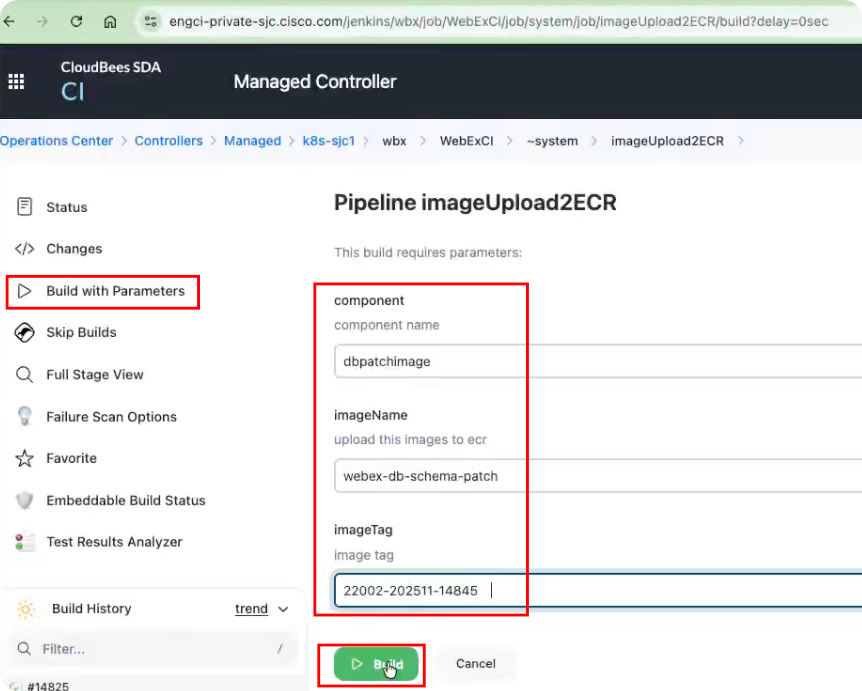Reload the page with refresh icon
This screenshot has height=691, width=862.
76,21
